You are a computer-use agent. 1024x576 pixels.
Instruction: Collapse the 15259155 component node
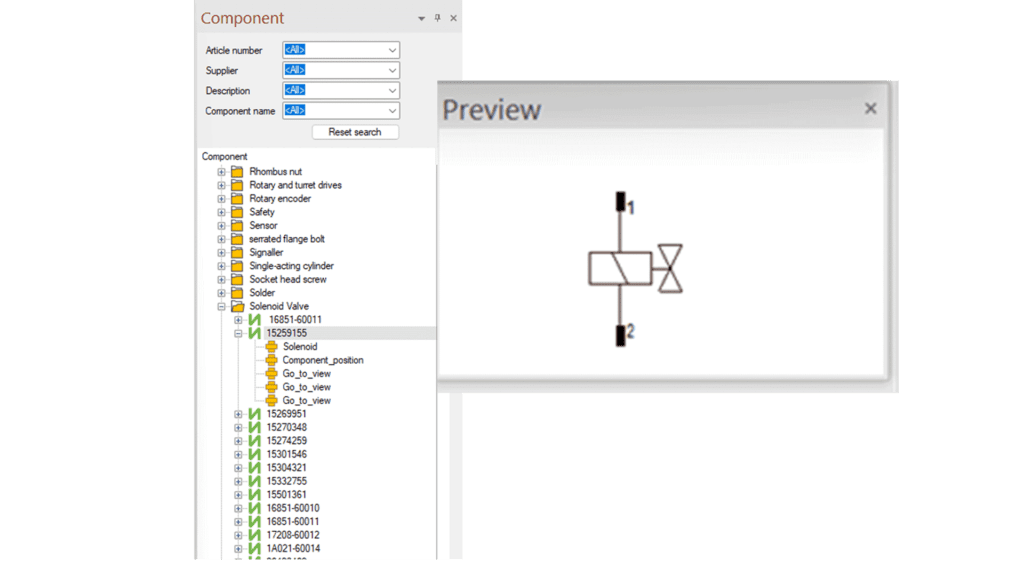tap(238, 333)
